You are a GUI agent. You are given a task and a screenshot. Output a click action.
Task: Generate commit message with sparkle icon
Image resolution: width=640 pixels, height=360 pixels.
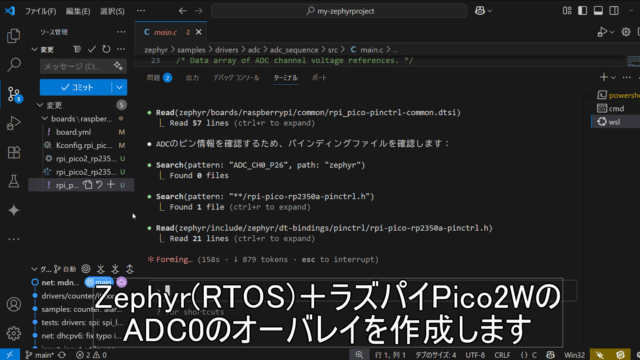pos(118,66)
